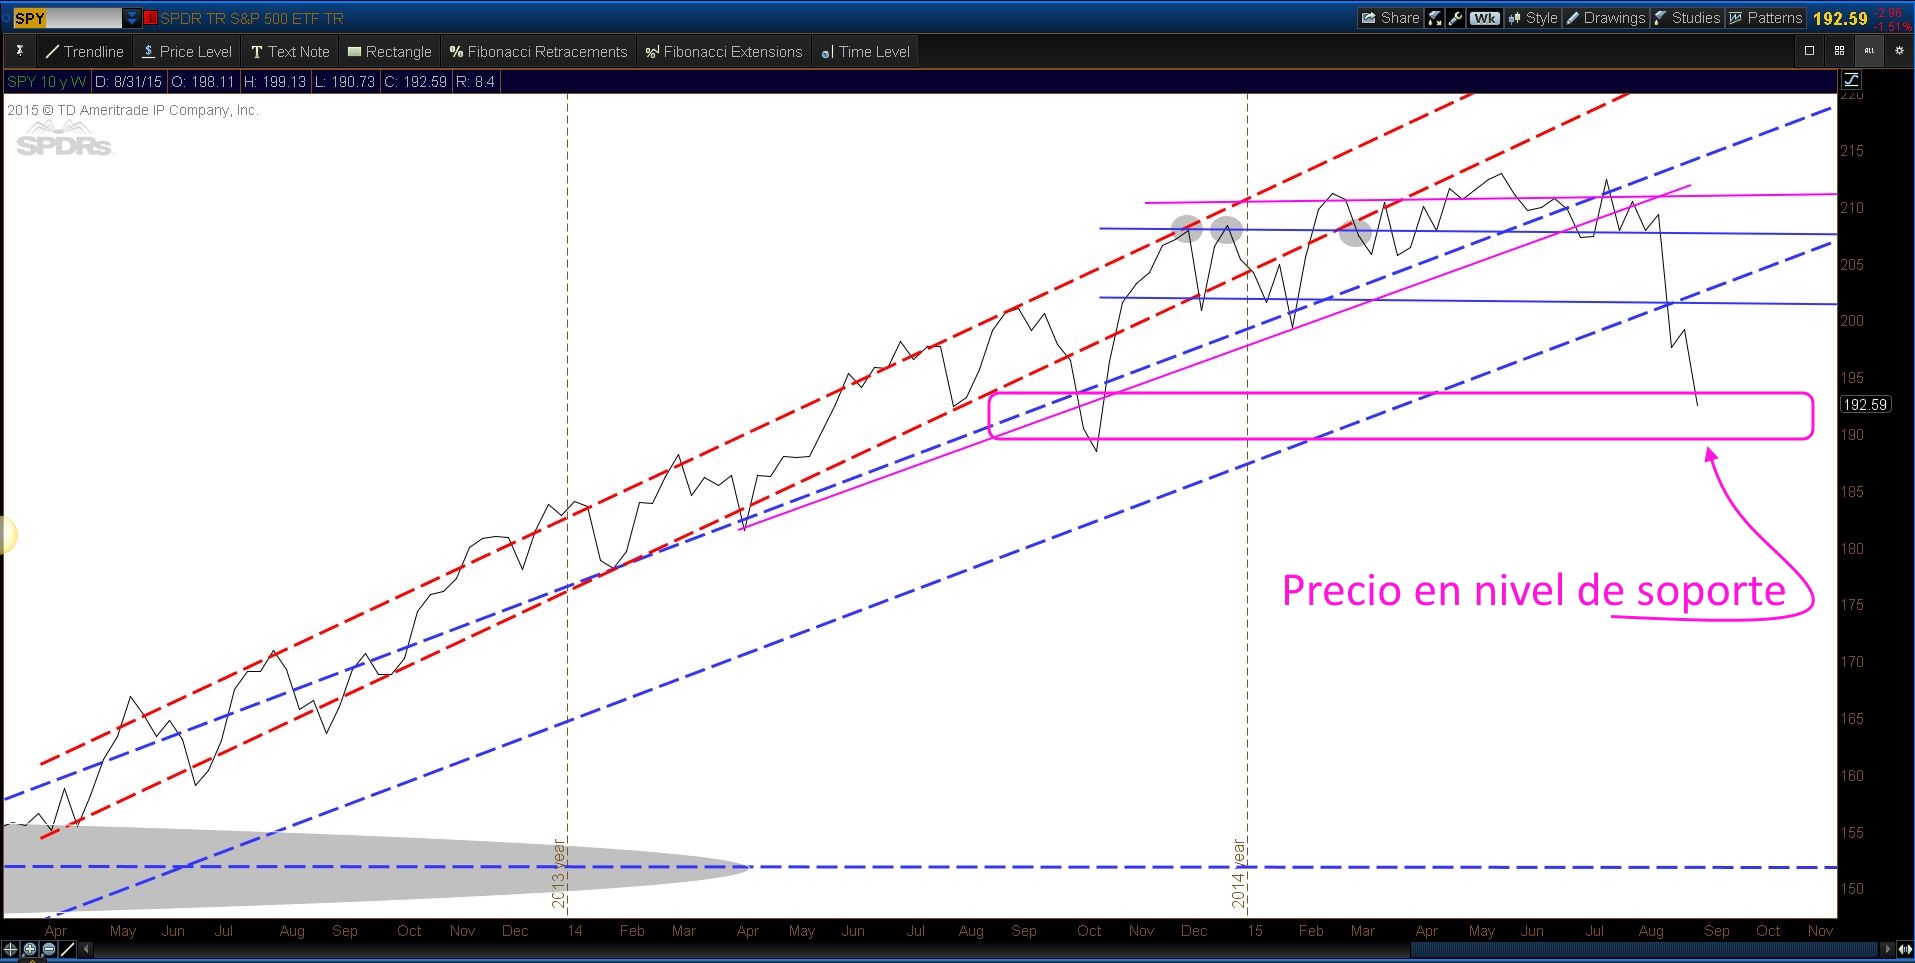Open the Wk timeframe selector
1915x963 pixels.
1485,17
